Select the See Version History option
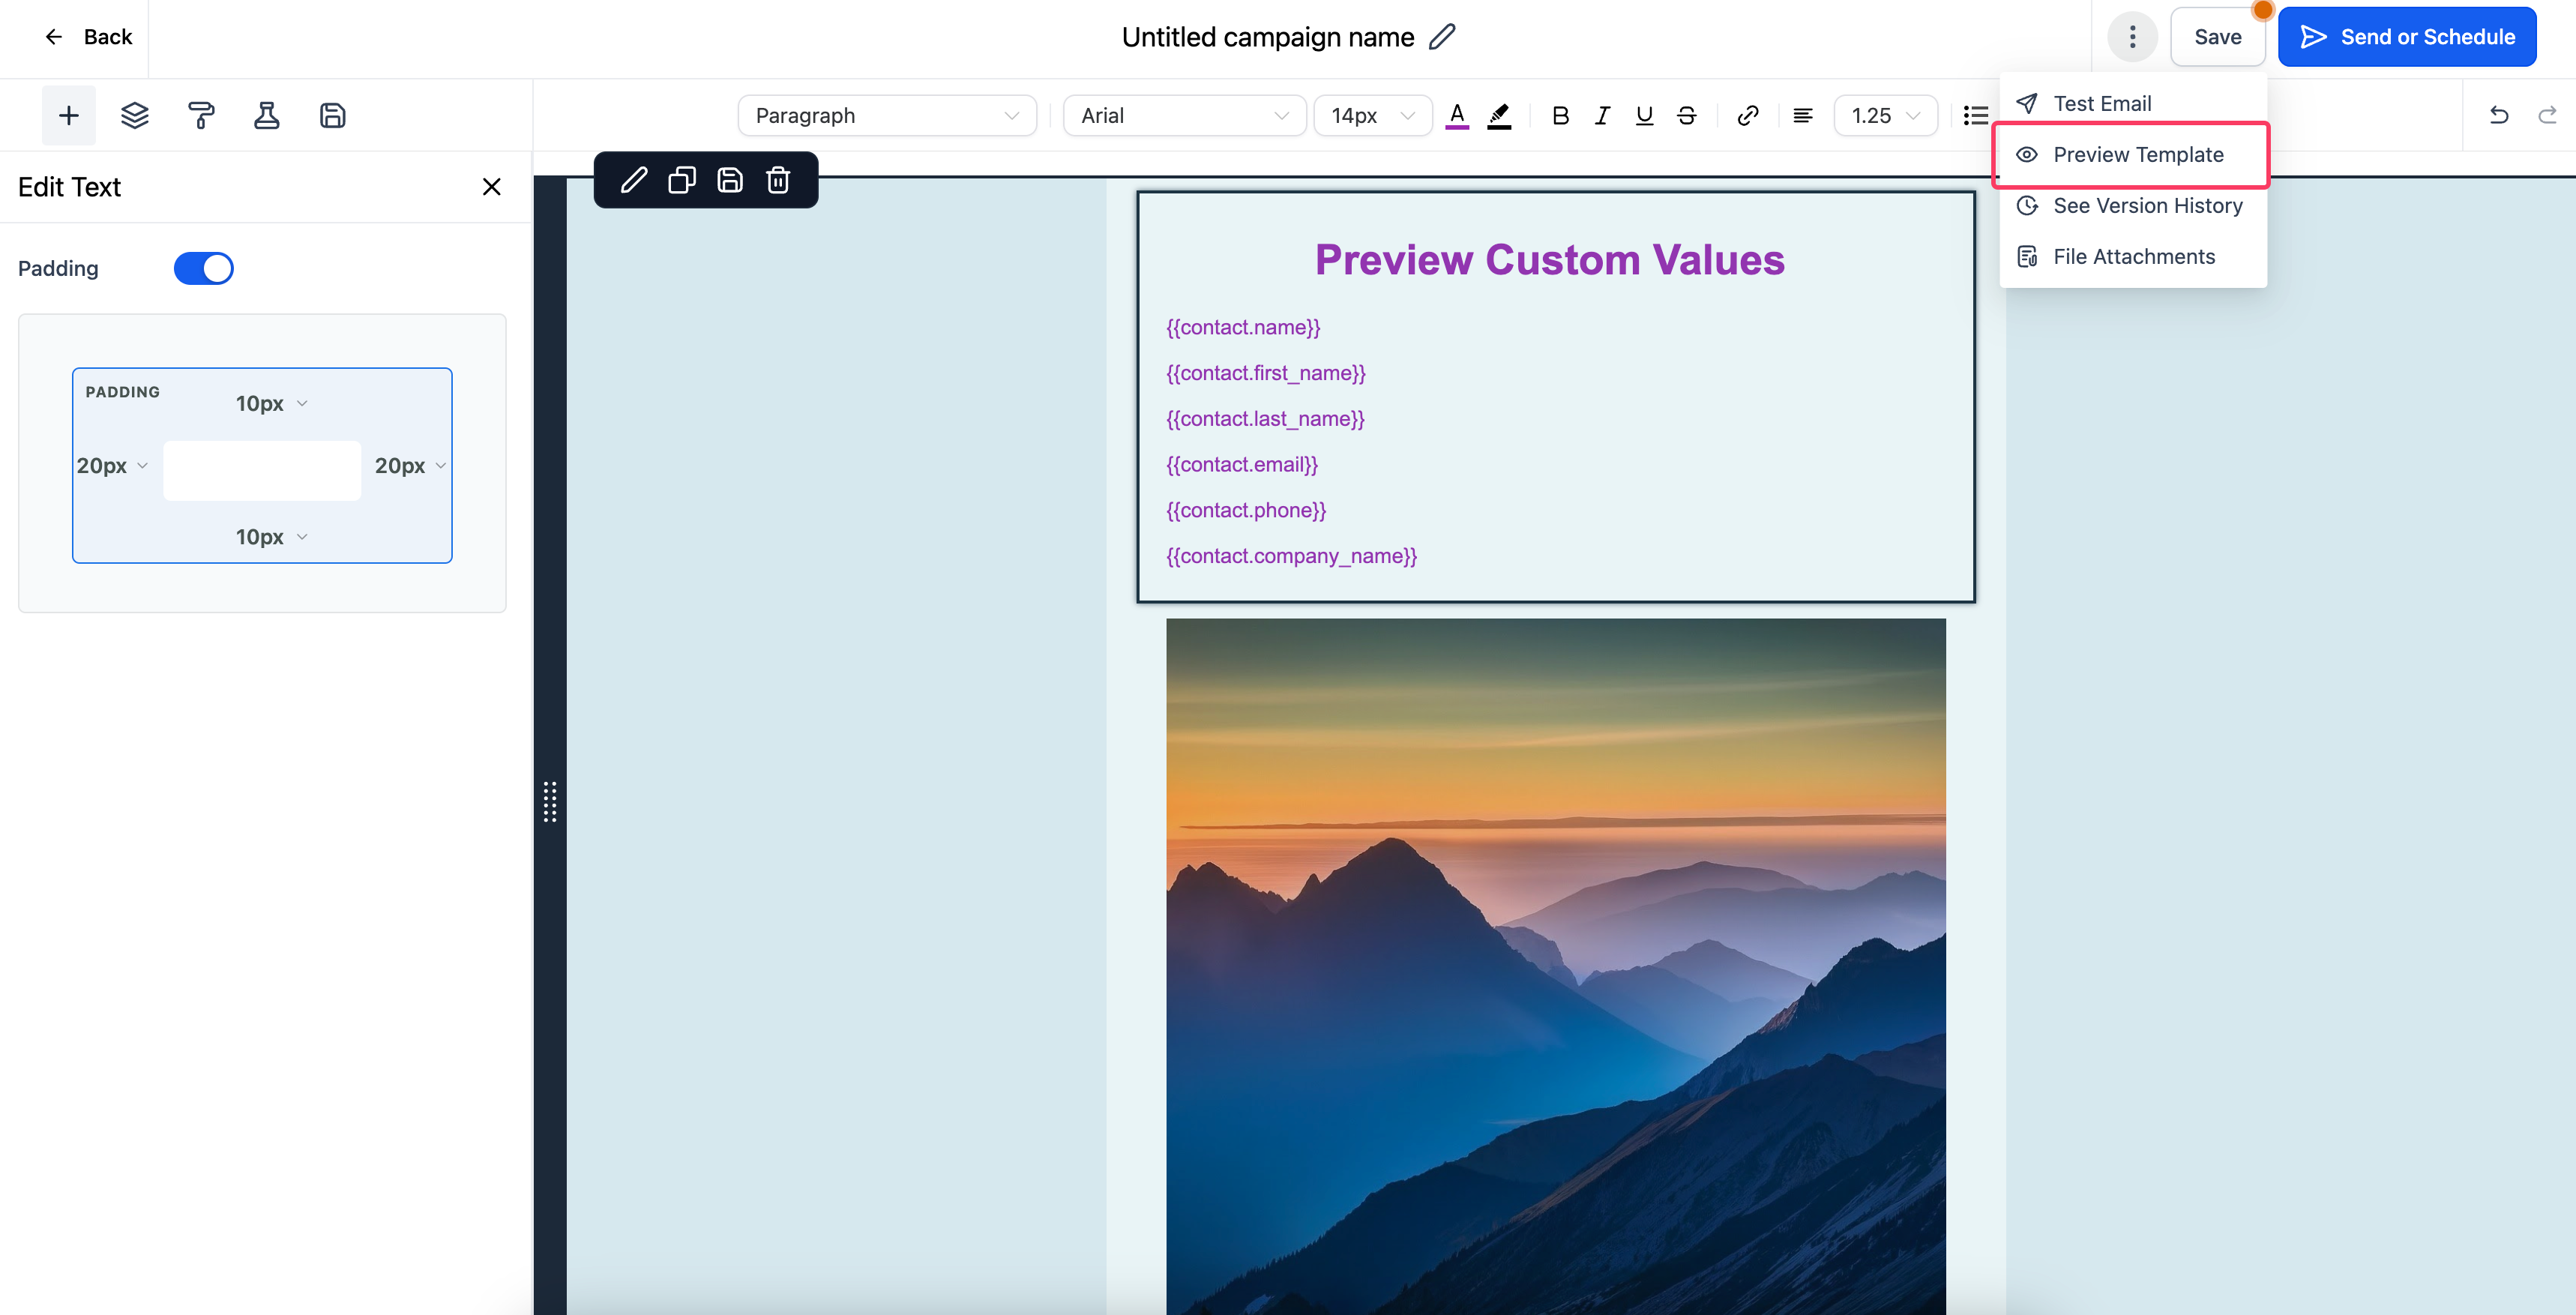 pos(2149,205)
